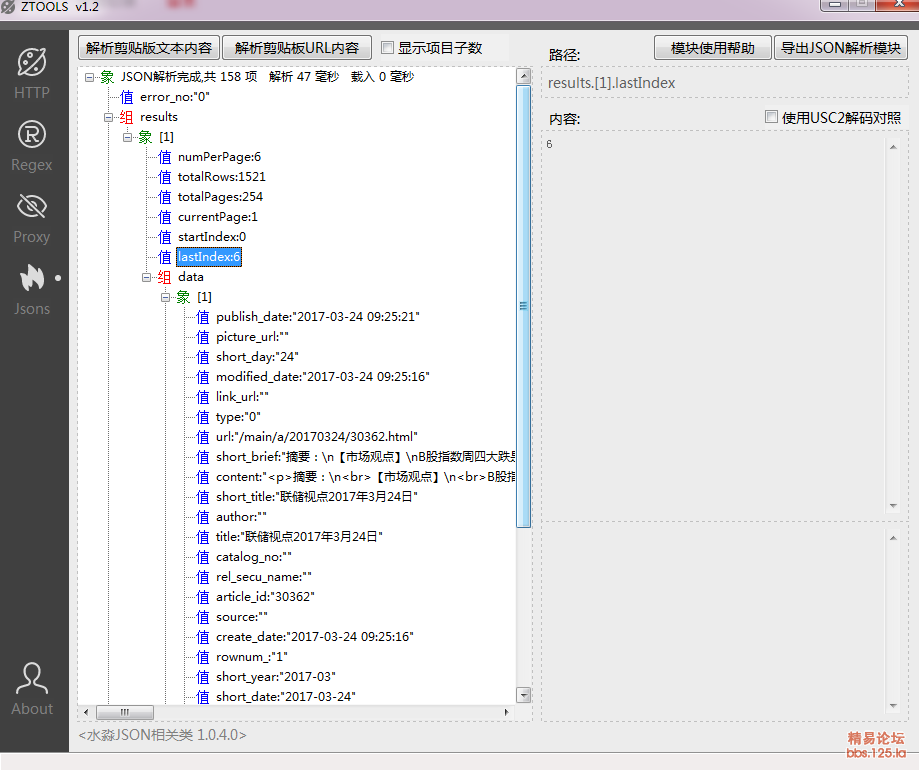Select the create_date tree row
This screenshot has height=770, width=919.
(315, 636)
